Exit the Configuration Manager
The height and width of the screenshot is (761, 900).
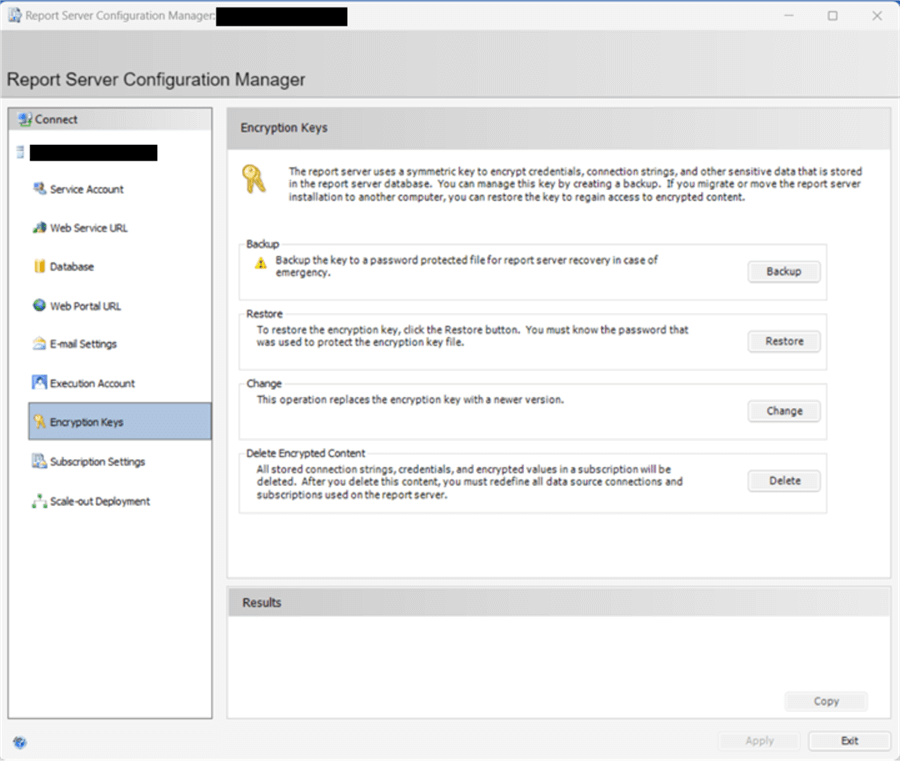point(849,741)
